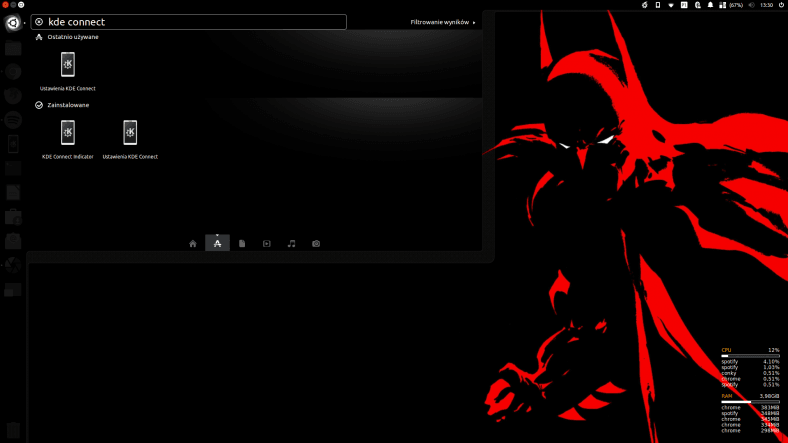Screen dimensions: 788x443
Task: Open the Wi-Fi network indicator
Action: point(671,5)
